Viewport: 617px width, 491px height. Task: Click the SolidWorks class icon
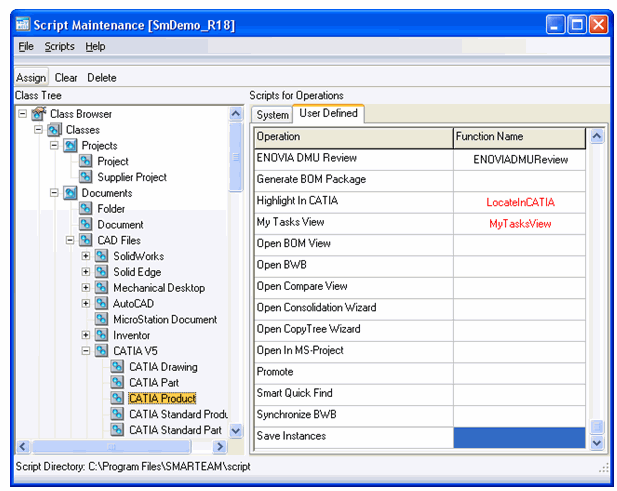click(x=102, y=257)
